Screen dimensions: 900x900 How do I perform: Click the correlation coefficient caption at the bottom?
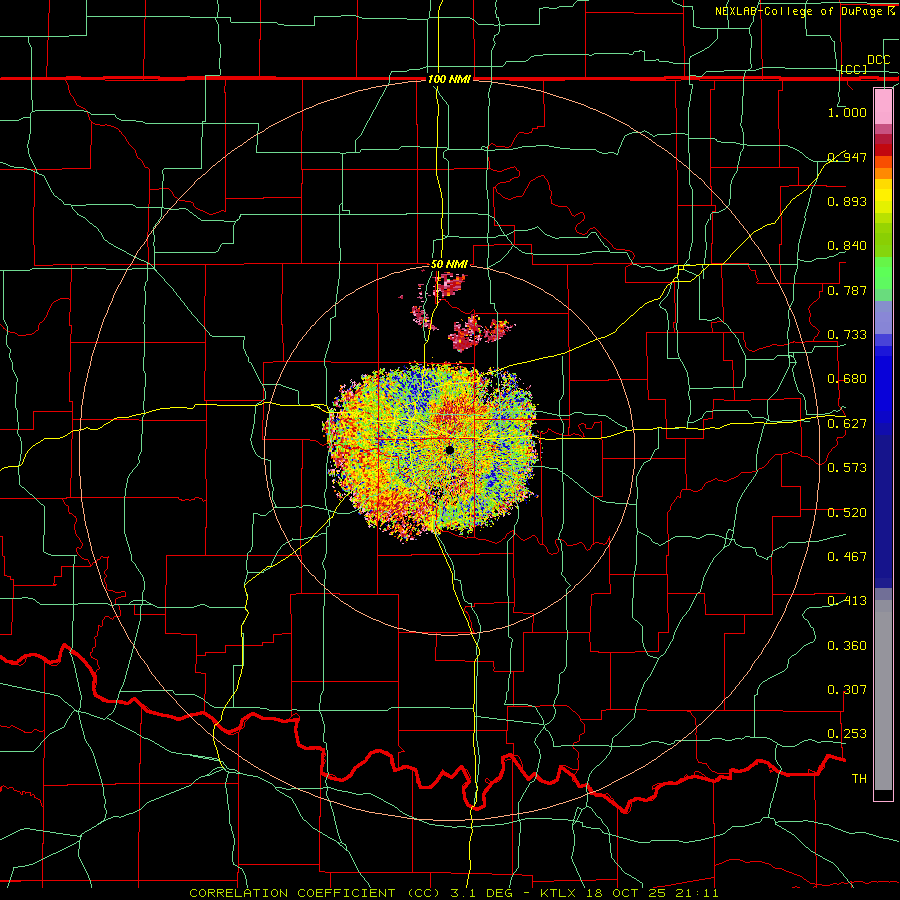pos(453,893)
